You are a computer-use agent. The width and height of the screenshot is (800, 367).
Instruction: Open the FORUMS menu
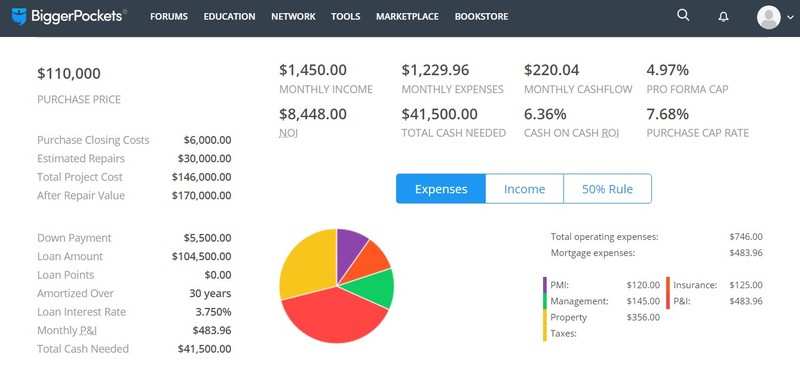[169, 16]
